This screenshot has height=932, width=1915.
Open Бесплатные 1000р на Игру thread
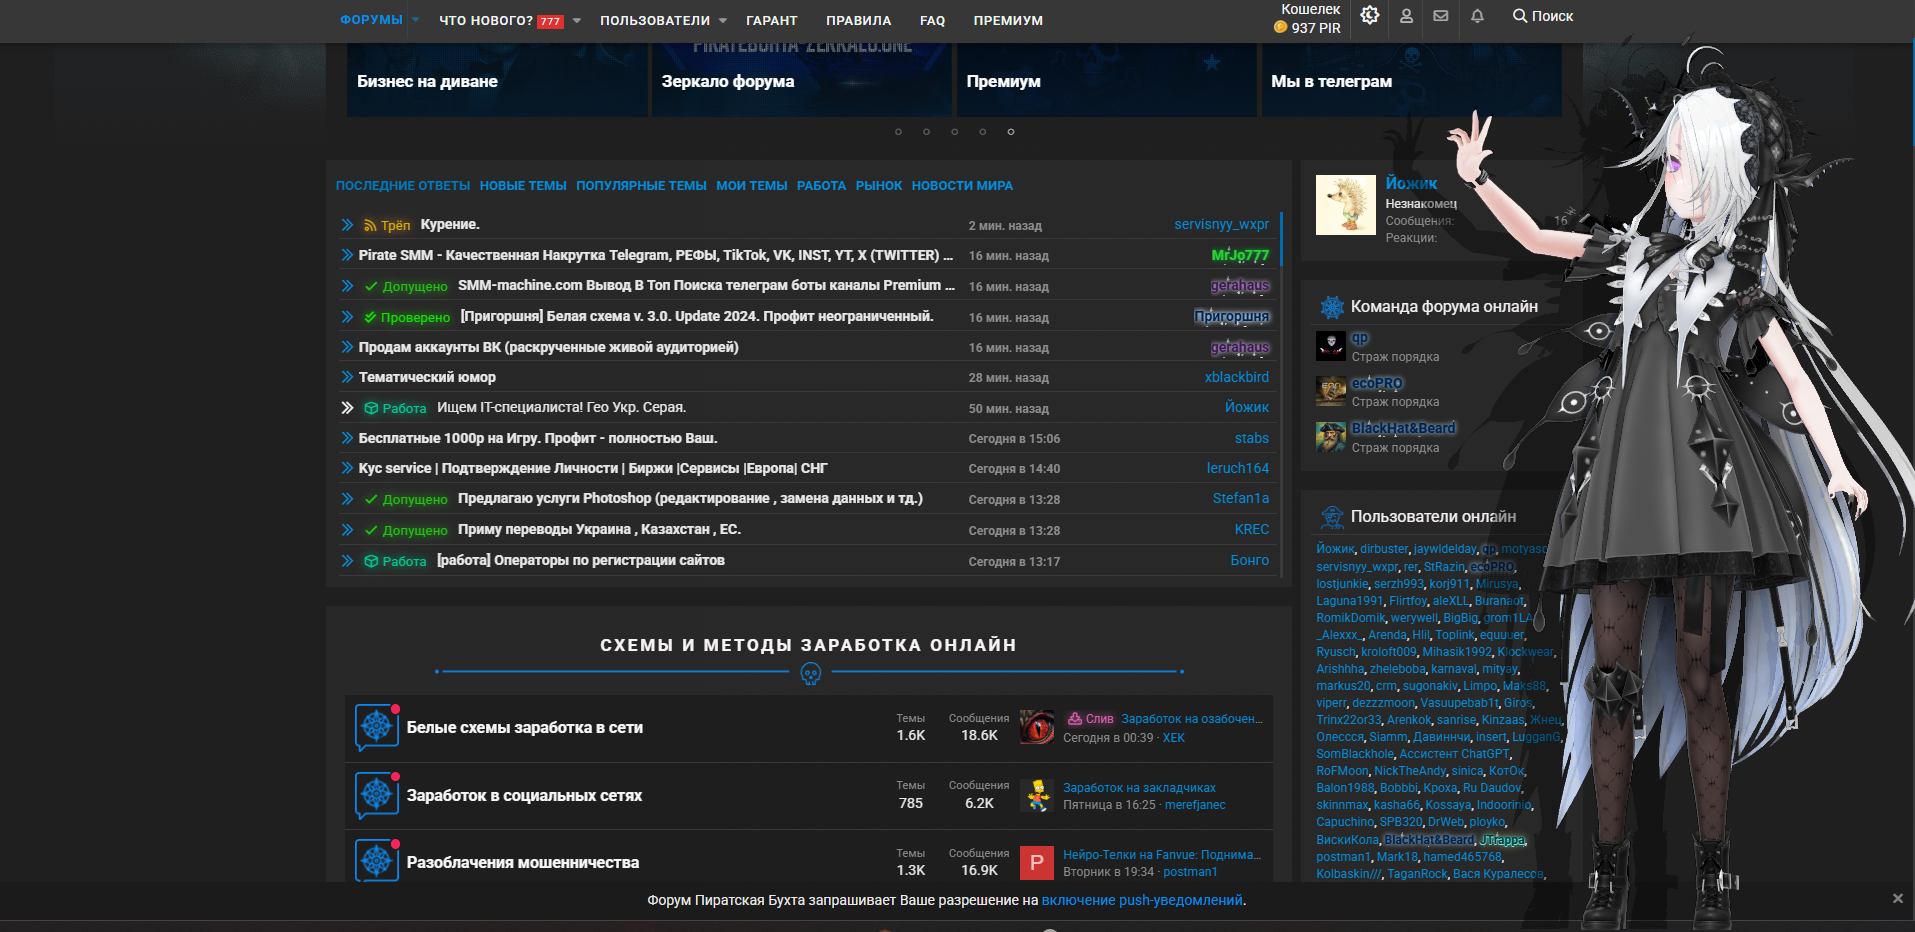(538, 438)
